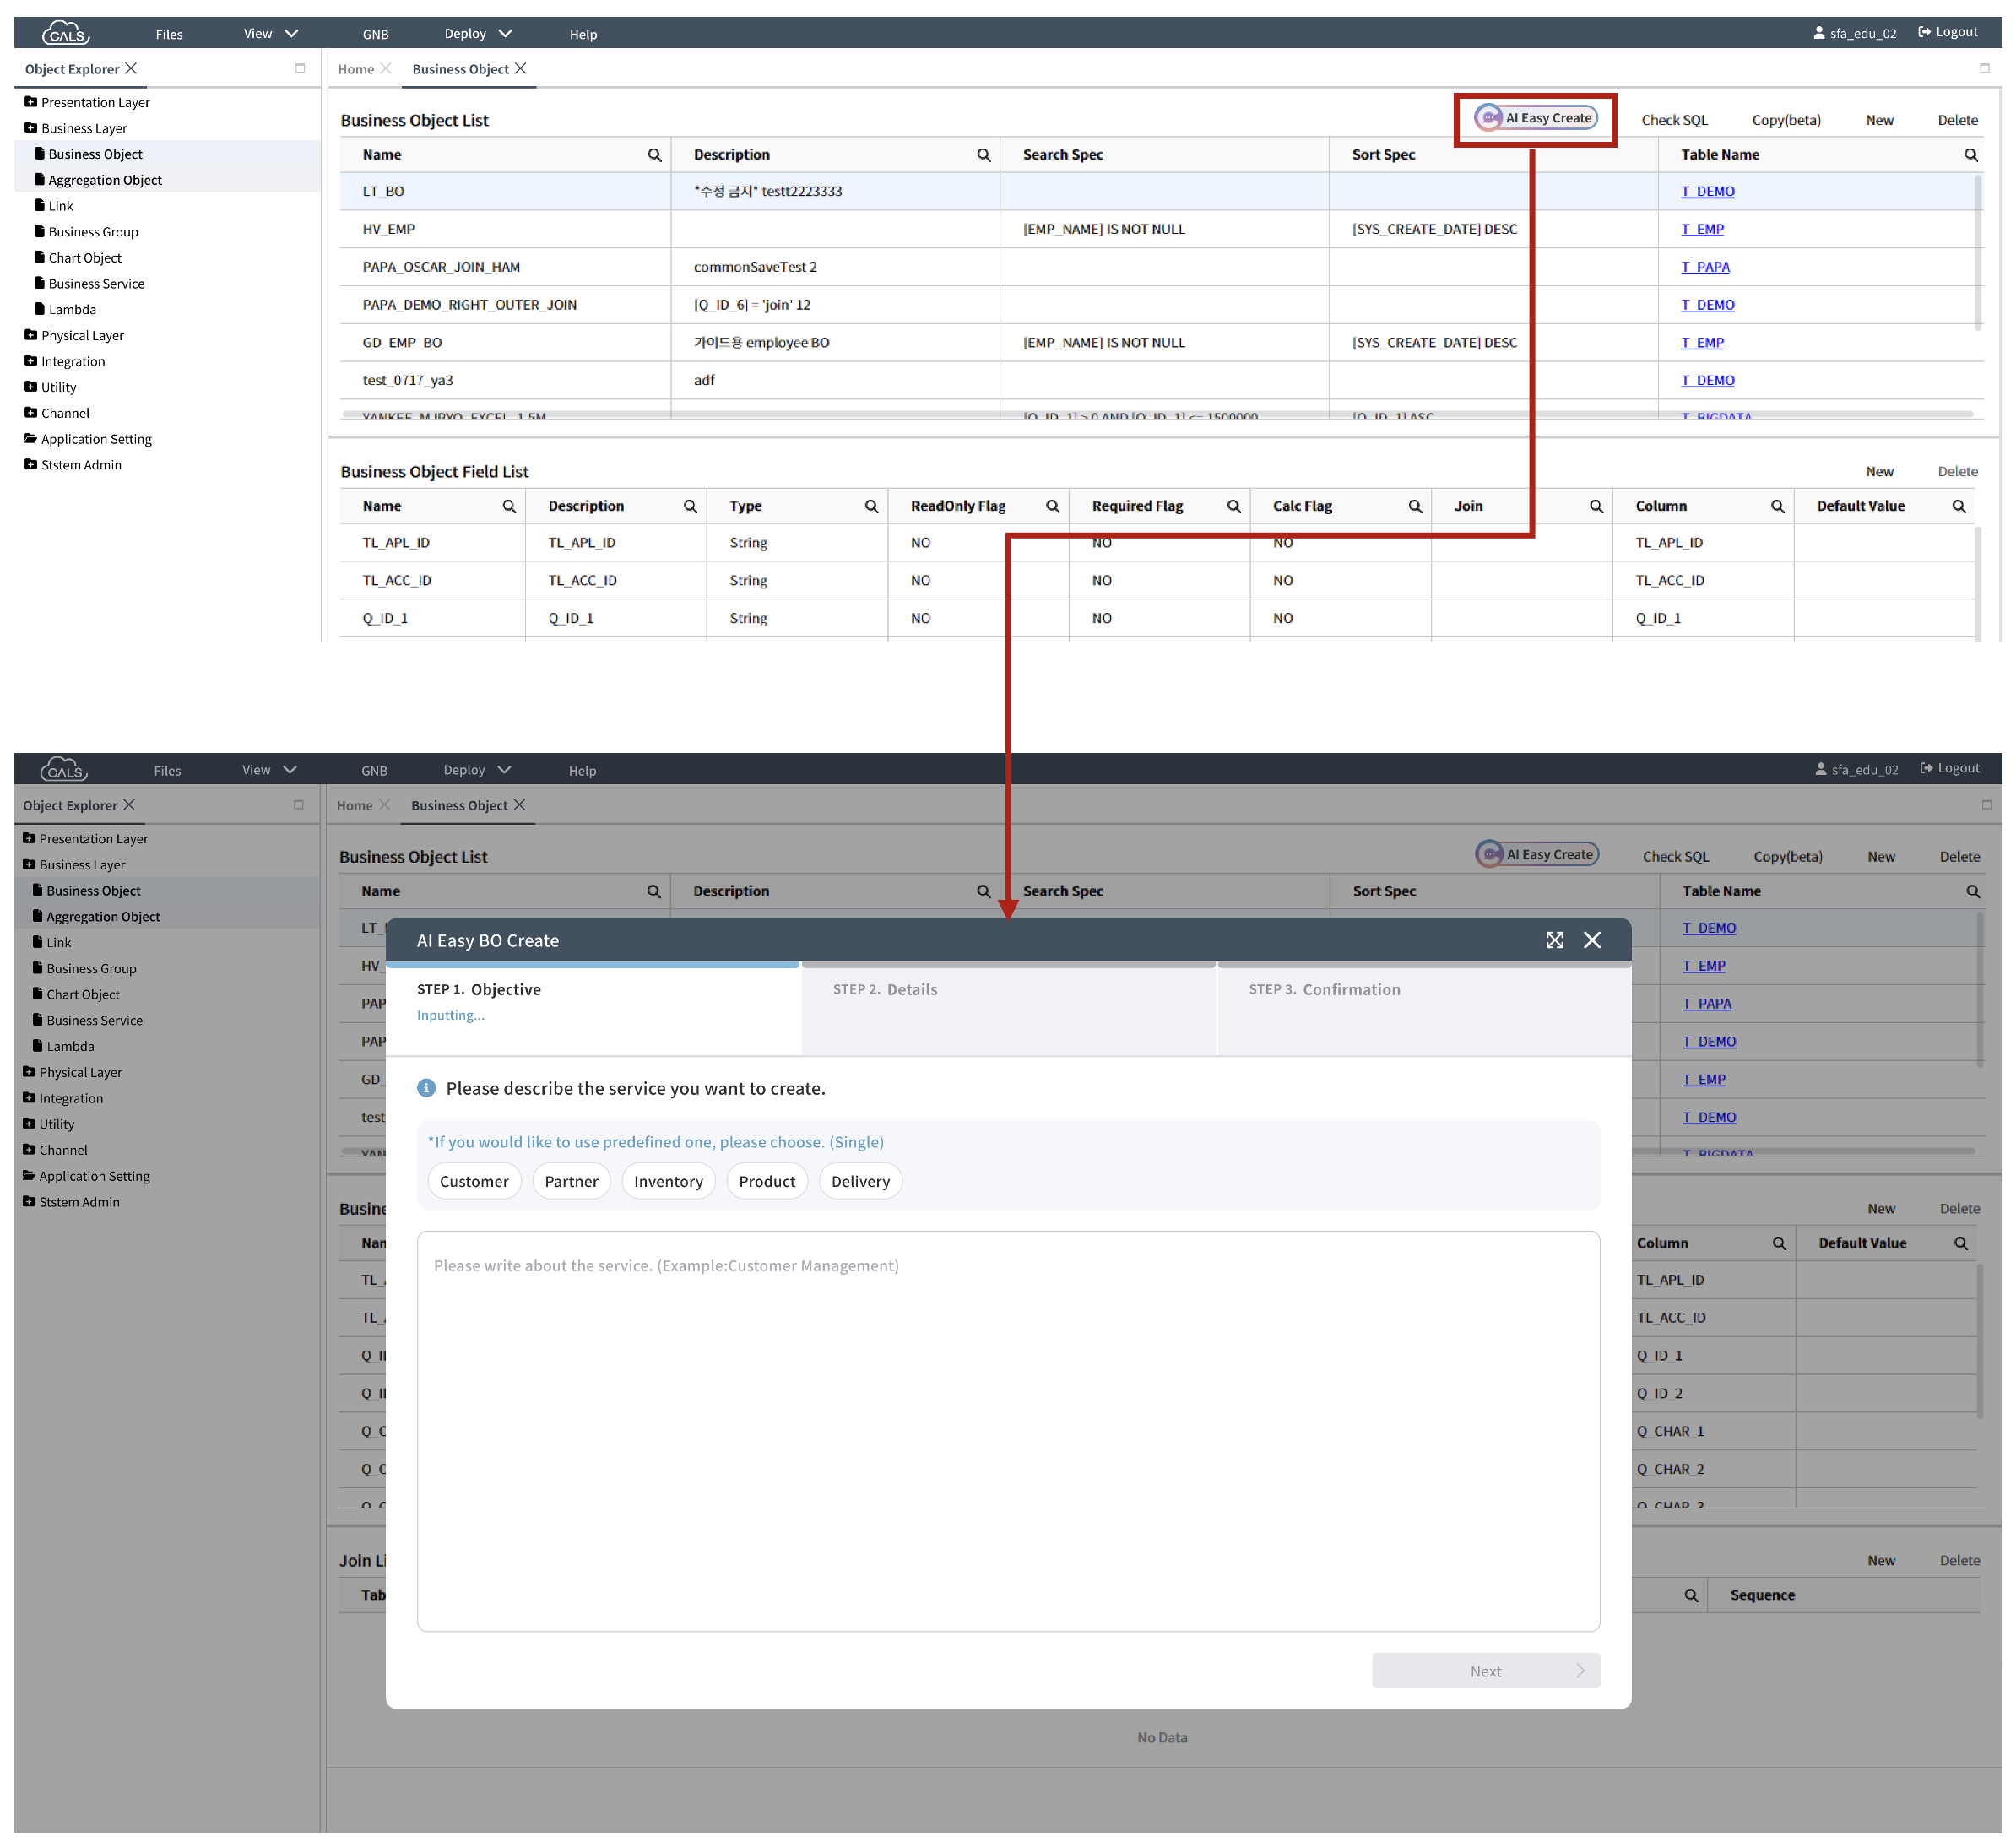
Task: Click the service description text area
Action: 1008,1431
